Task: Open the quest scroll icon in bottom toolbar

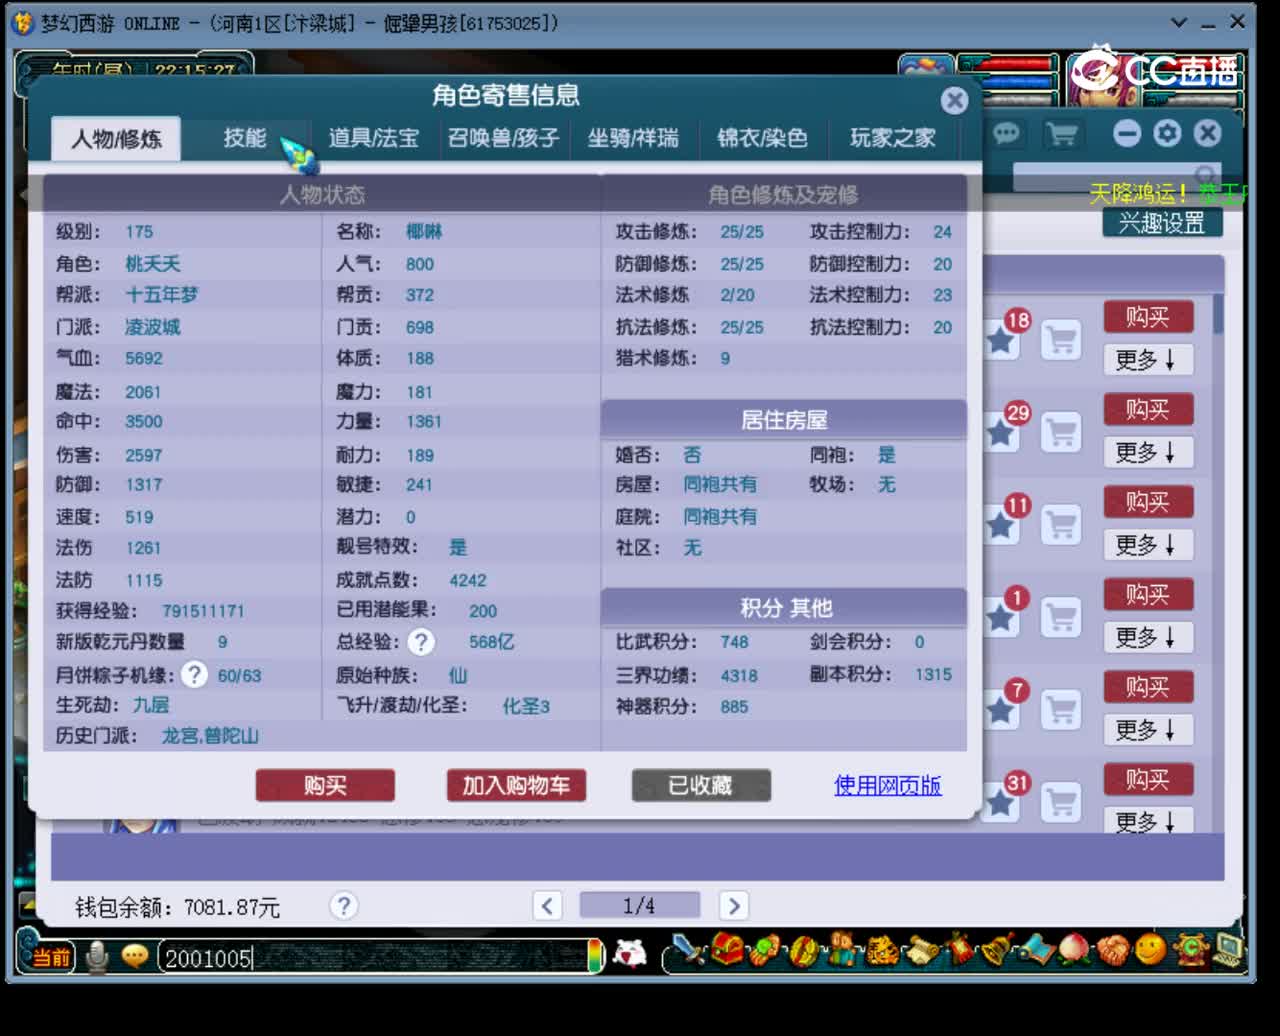Action: click(922, 951)
